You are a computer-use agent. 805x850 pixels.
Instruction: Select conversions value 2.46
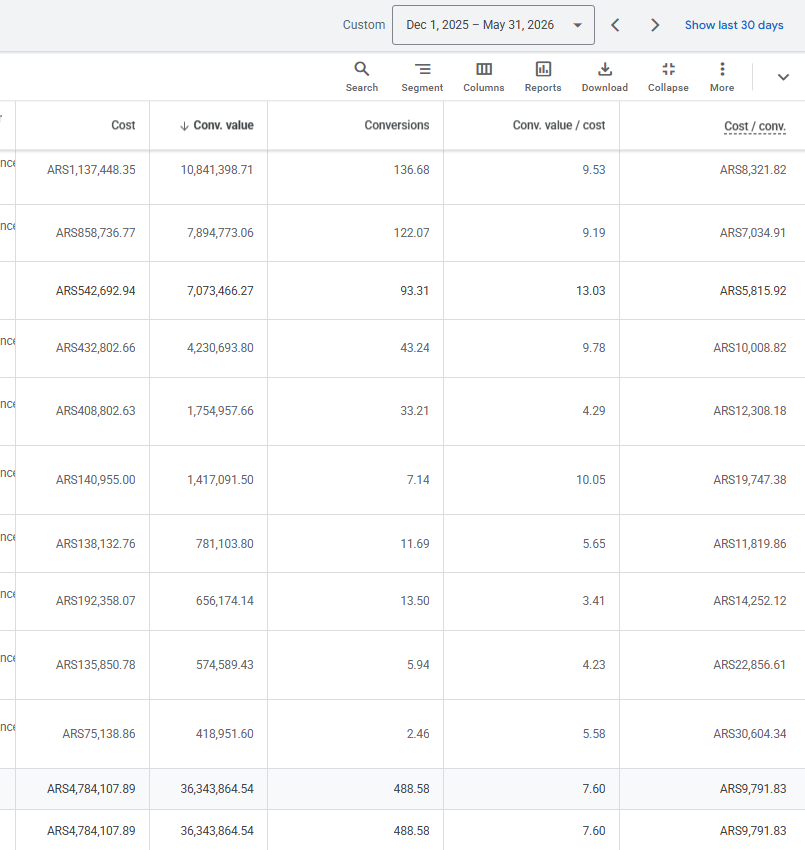click(x=418, y=733)
